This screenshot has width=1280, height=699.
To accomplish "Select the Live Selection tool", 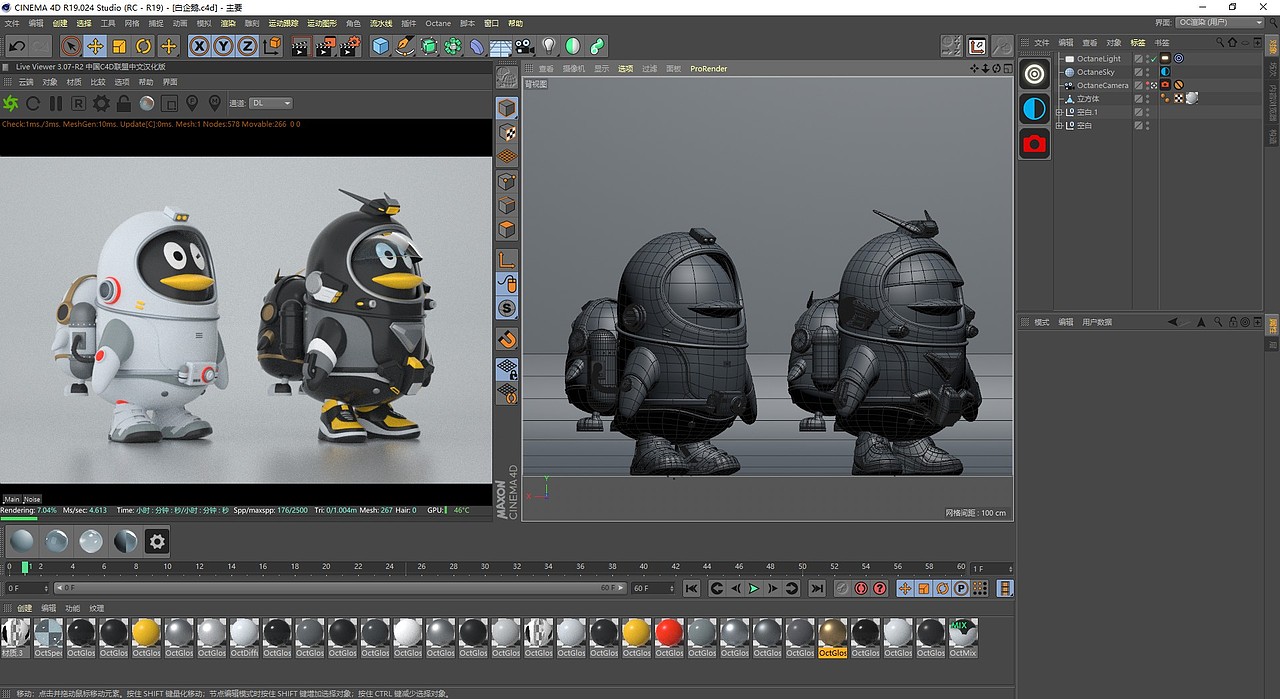I will coord(70,45).
